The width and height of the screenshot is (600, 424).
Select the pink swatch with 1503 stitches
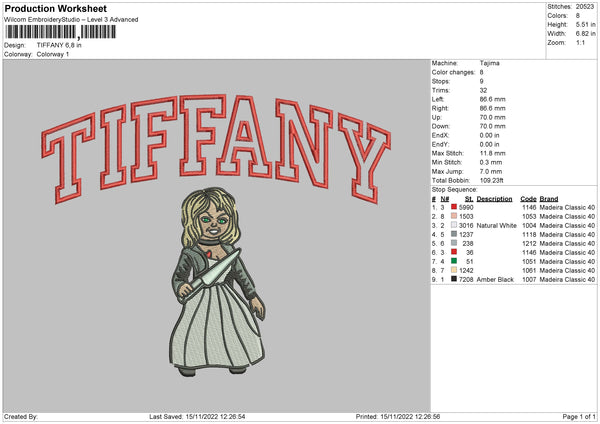[455, 216]
